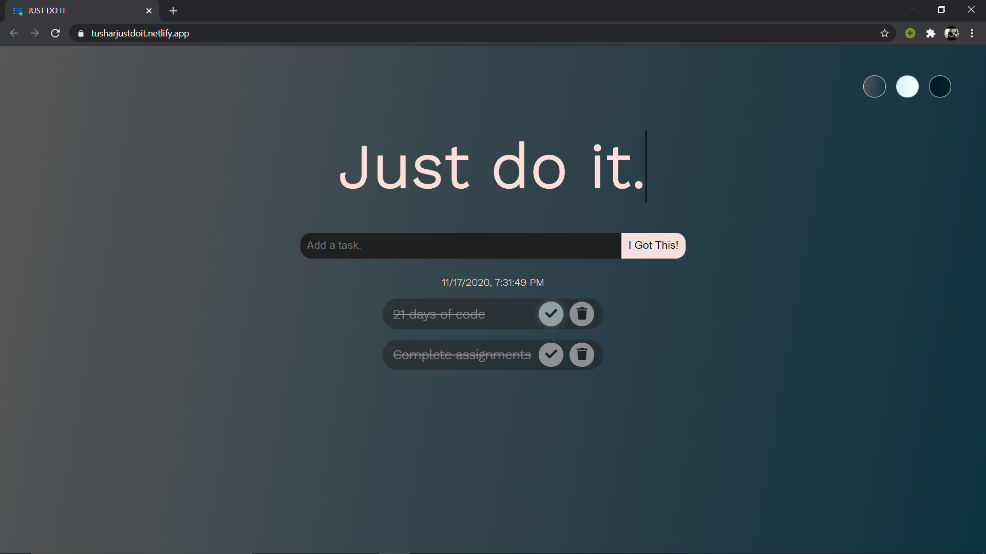Bookmark this page with the star icon
This screenshot has width=986, height=554.
pyautogui.click(x=884, y=33)
